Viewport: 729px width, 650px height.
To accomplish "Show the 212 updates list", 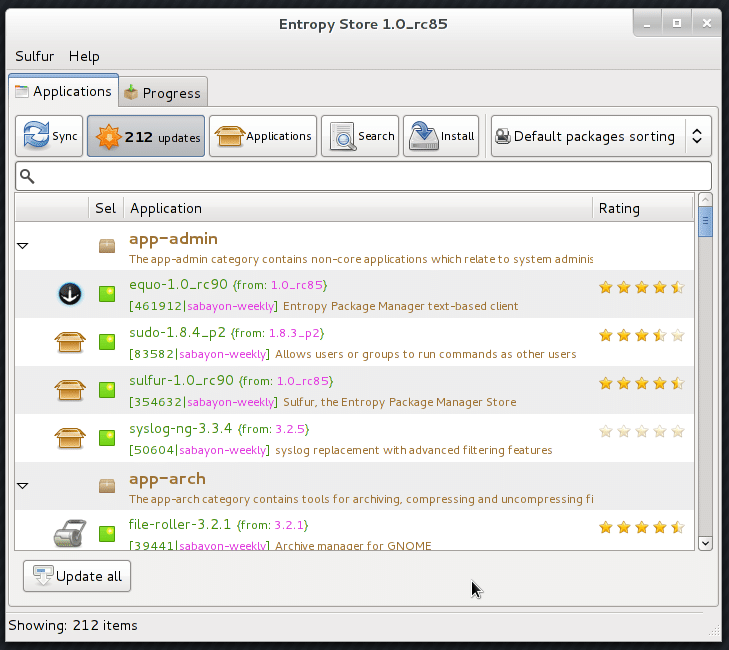I will (146, 136).
